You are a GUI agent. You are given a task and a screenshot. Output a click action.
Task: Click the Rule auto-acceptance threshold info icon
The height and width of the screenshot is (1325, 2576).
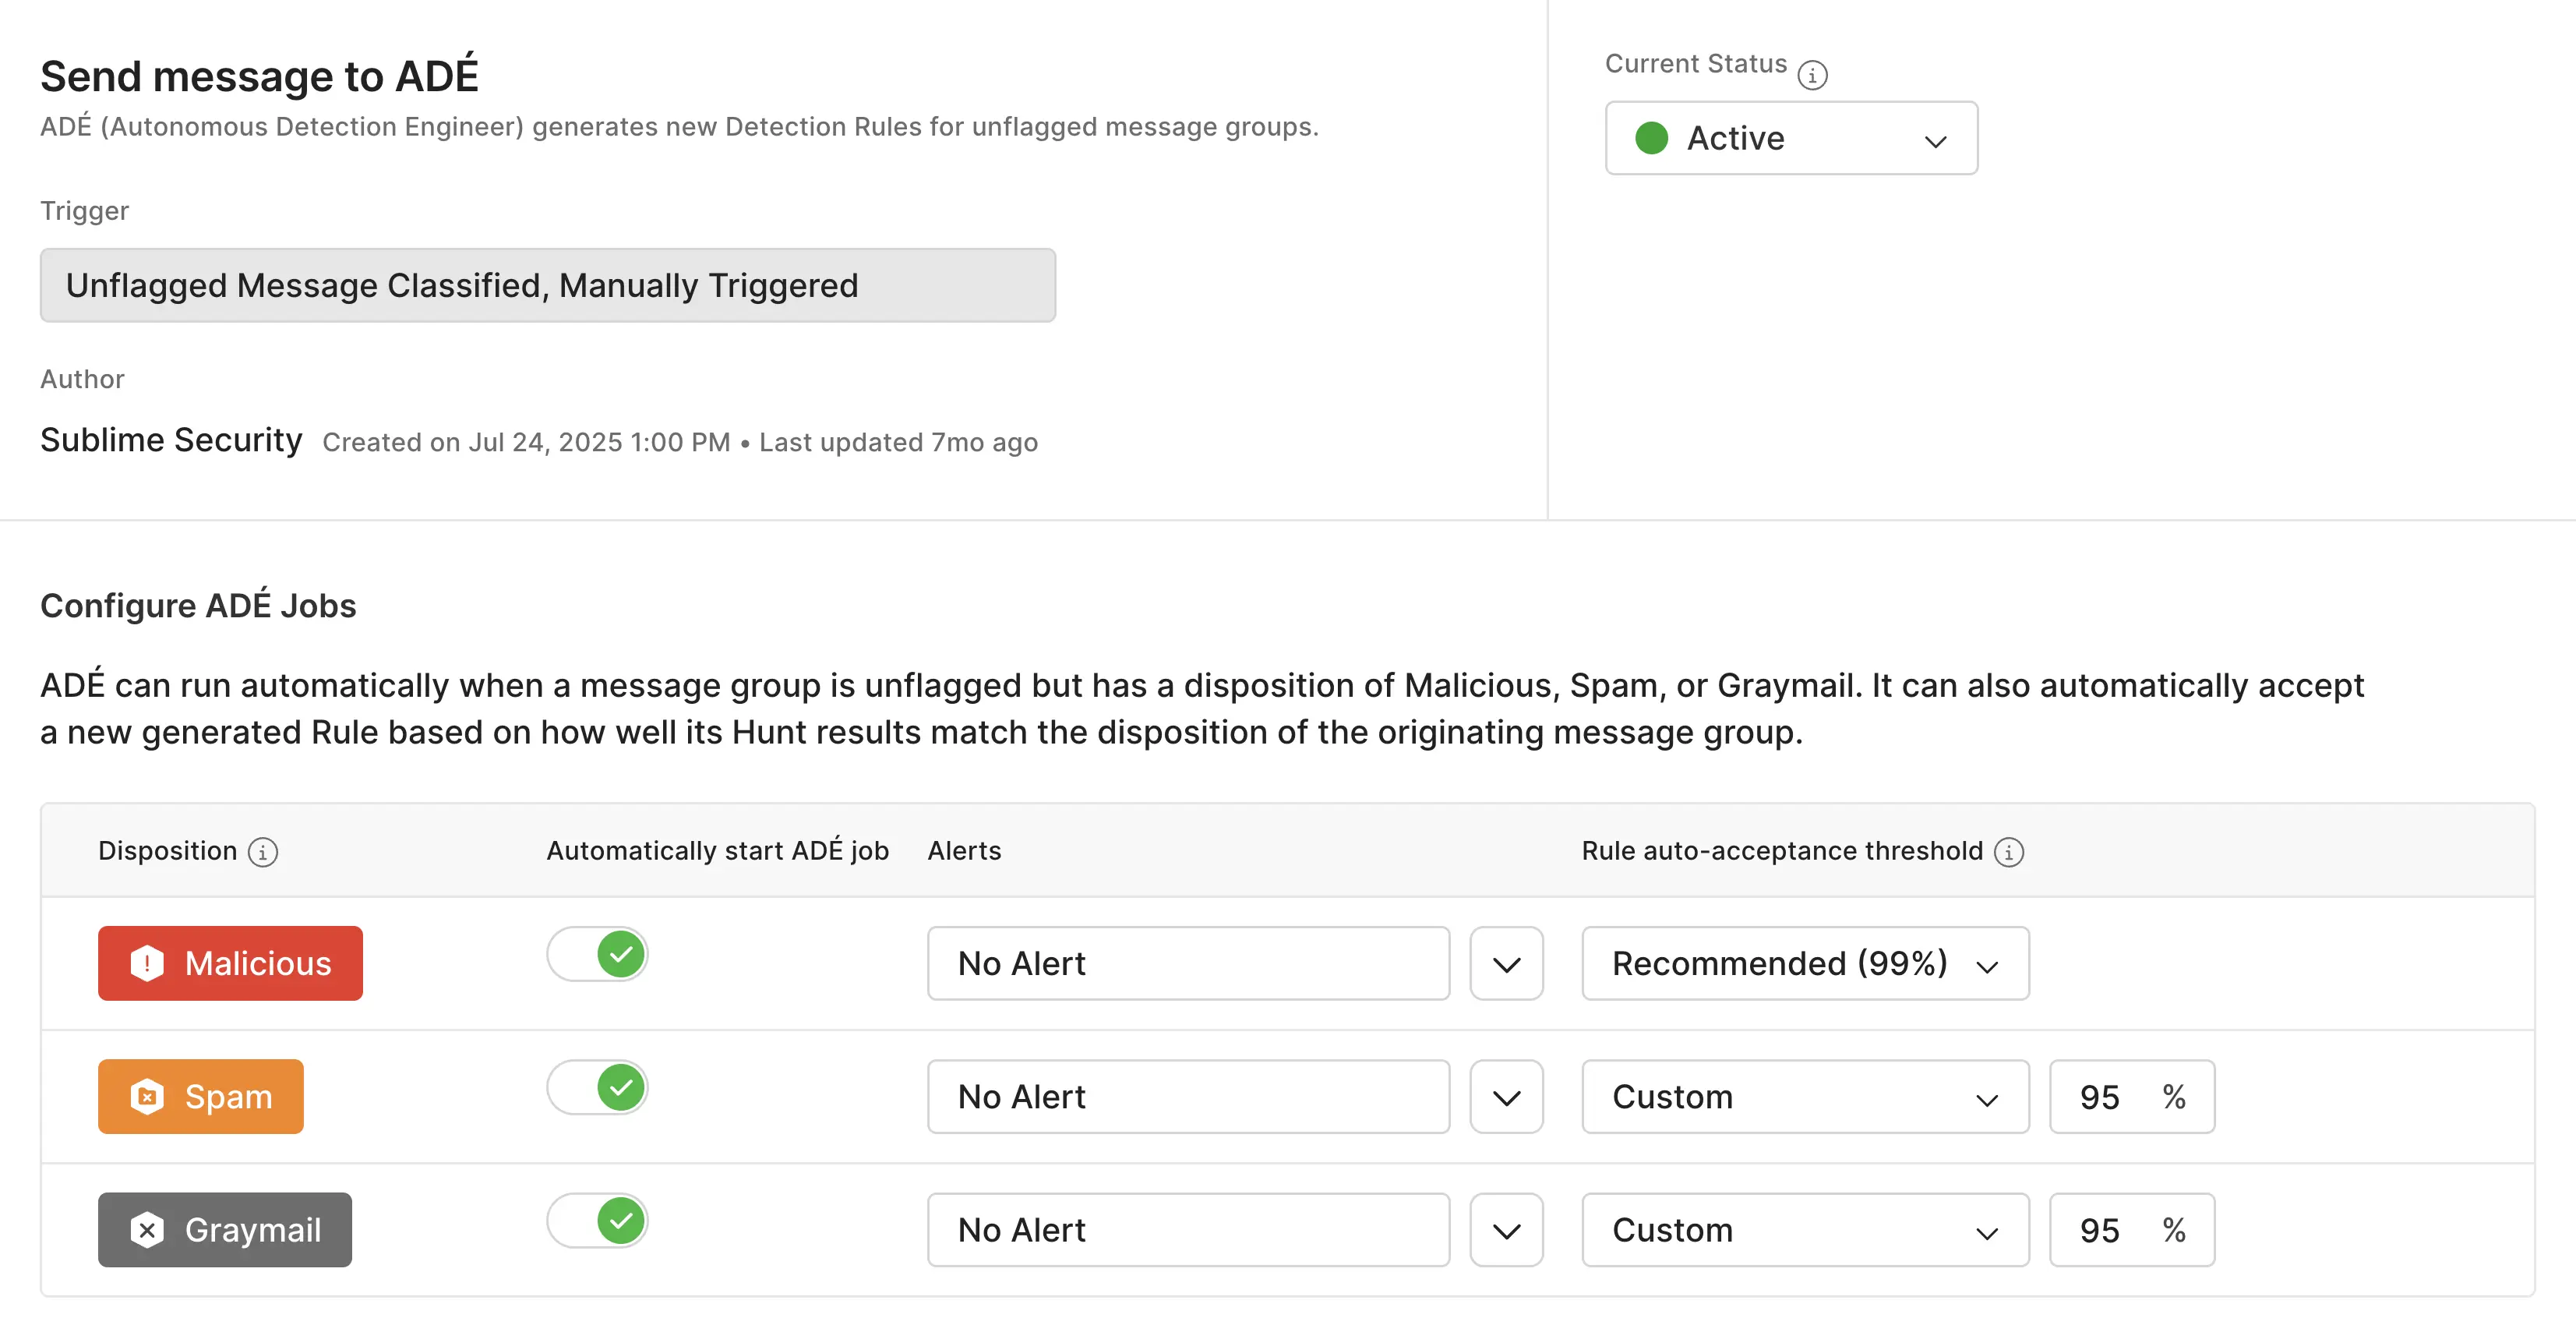2008,852
